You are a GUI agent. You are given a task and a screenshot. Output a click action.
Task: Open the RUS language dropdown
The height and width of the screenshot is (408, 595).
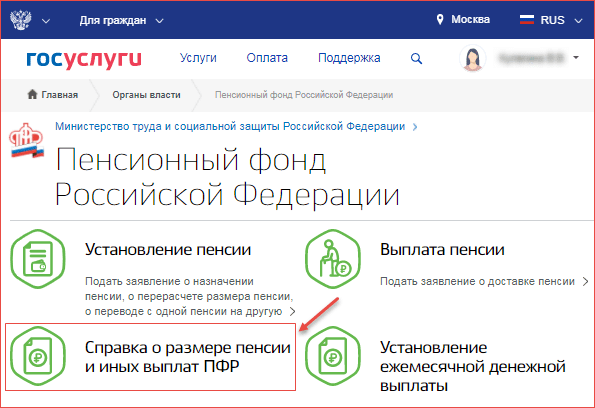click(561, 20)
